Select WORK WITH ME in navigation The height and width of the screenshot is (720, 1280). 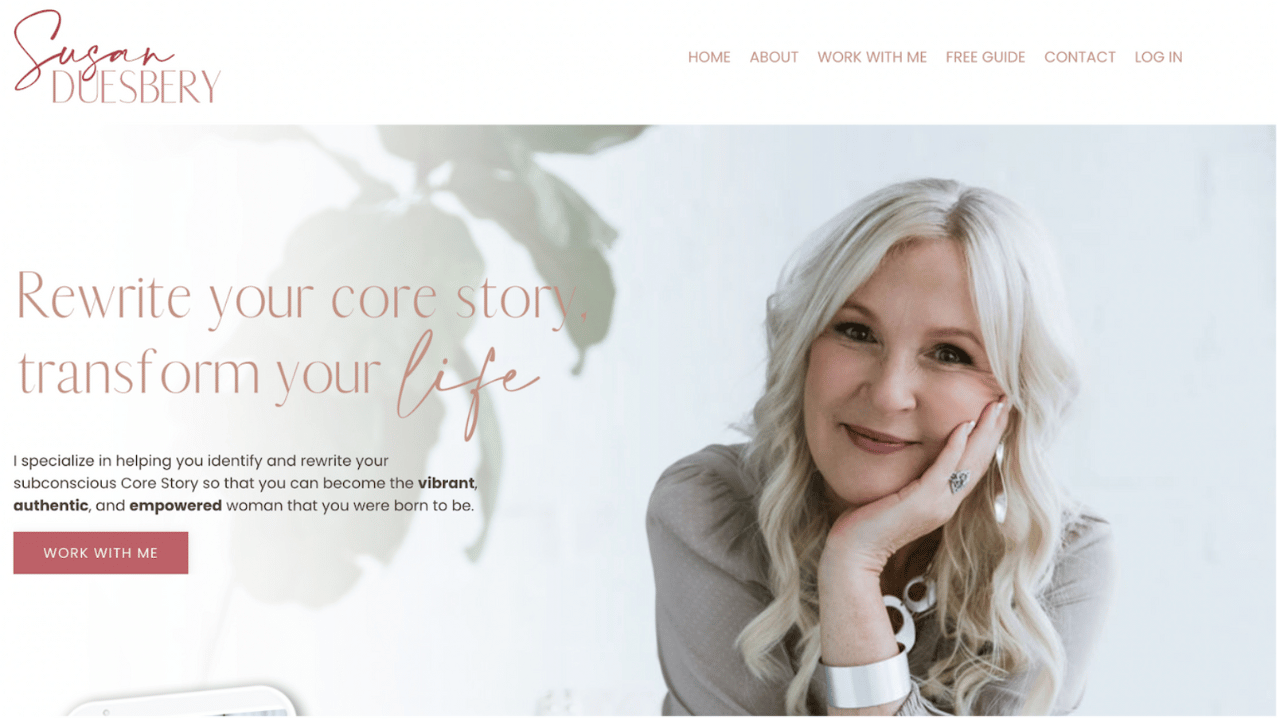click(x=872, y=57)
